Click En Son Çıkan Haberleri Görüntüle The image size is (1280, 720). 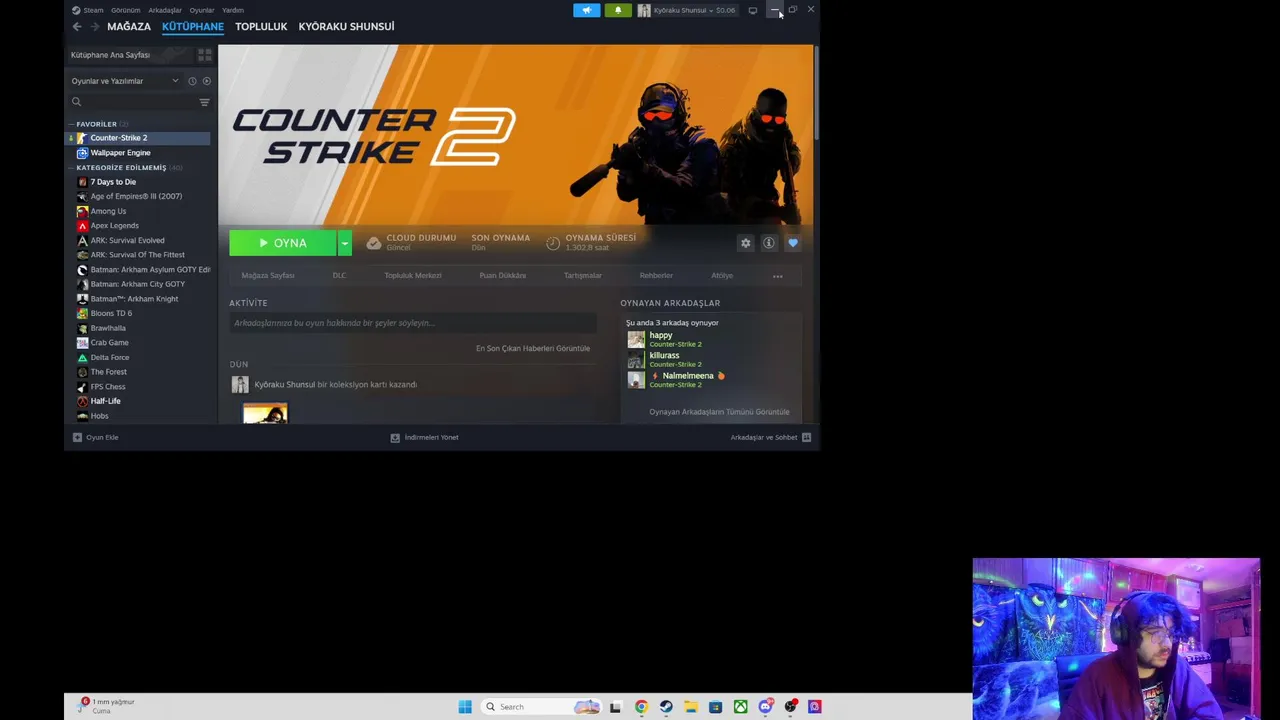click(x=533, y=349)
